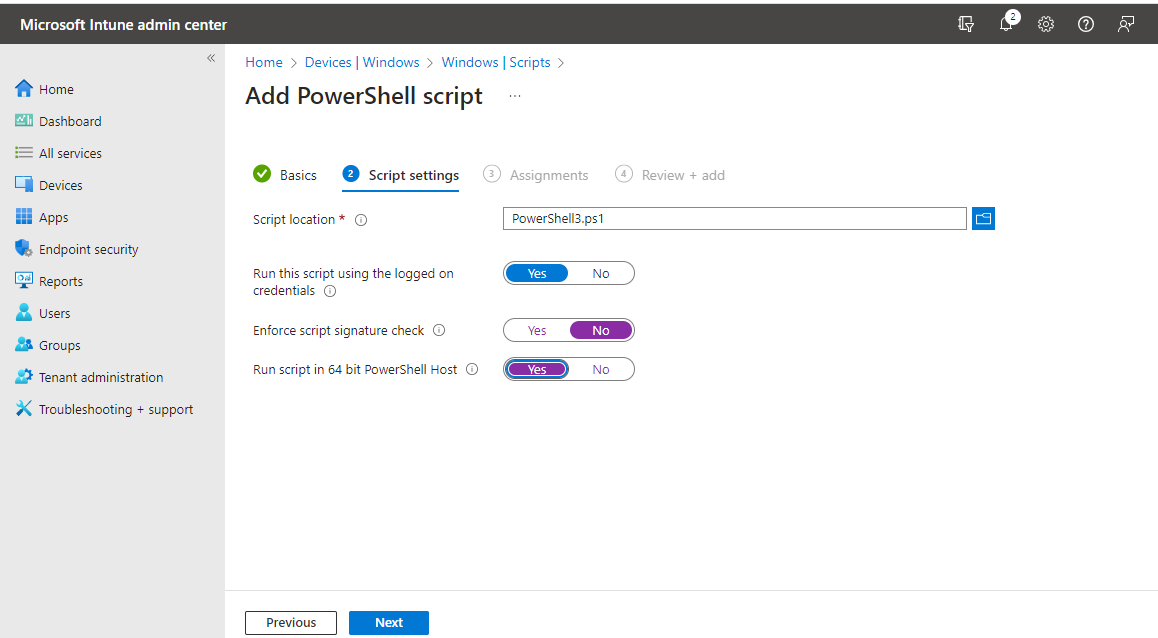The width and height of the screenshot is (1158, 638).
Task: Click the Home breadcrumb link
Action: [x=264, y=63]
